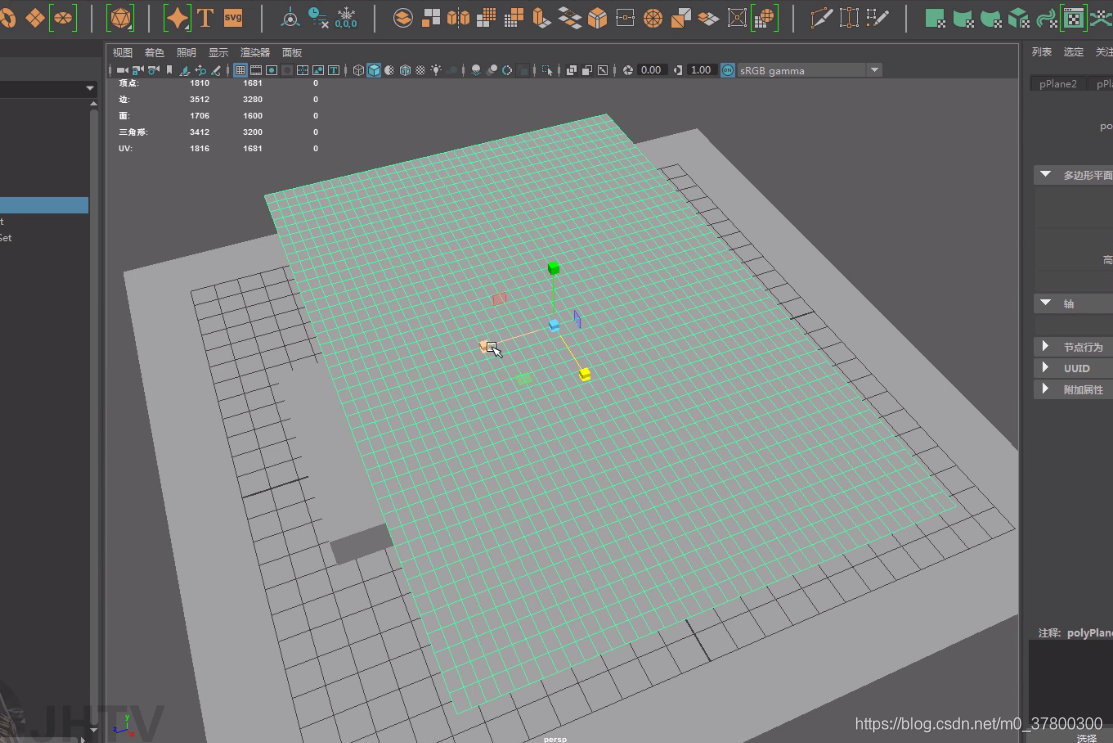Switch to the pPlane2 tab

pyautogui.click(x=1058, y=84)
